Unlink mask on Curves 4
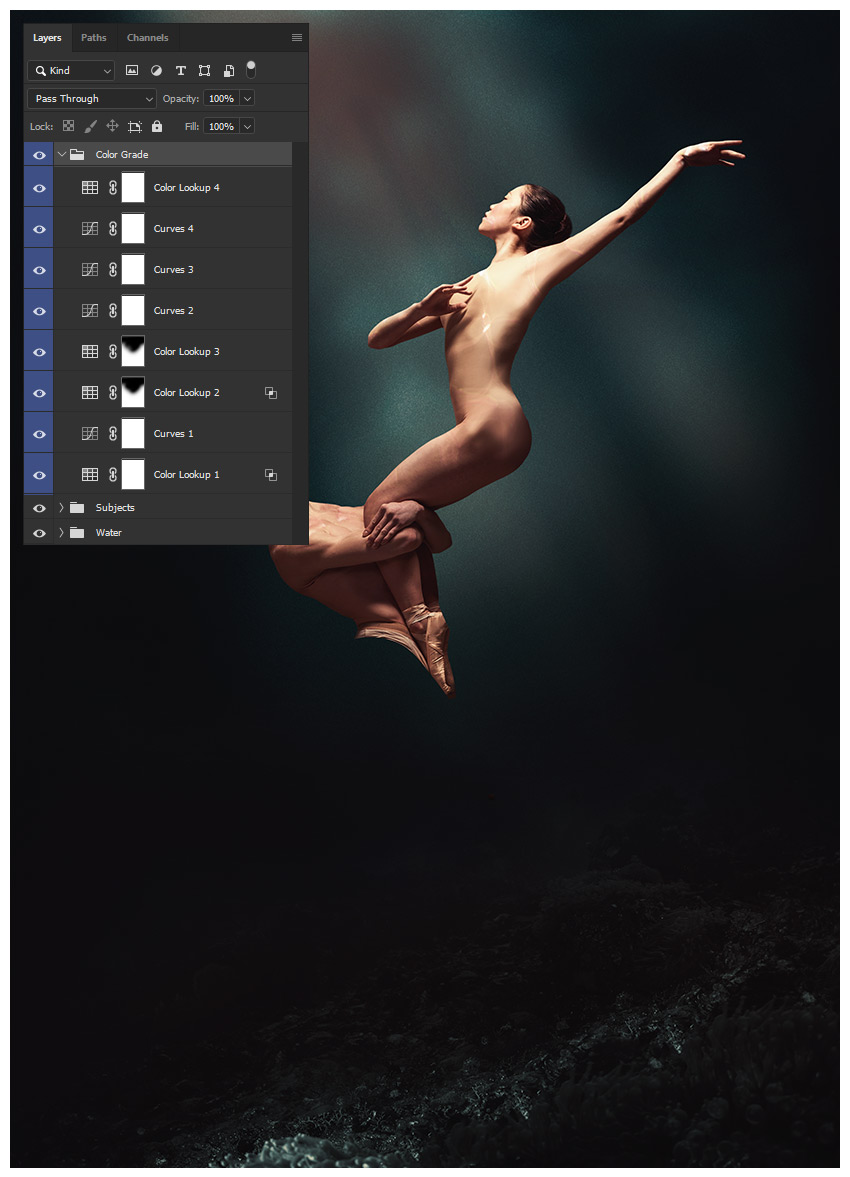The height and width of the screenshot is (1177, 850). coord(113,229)
